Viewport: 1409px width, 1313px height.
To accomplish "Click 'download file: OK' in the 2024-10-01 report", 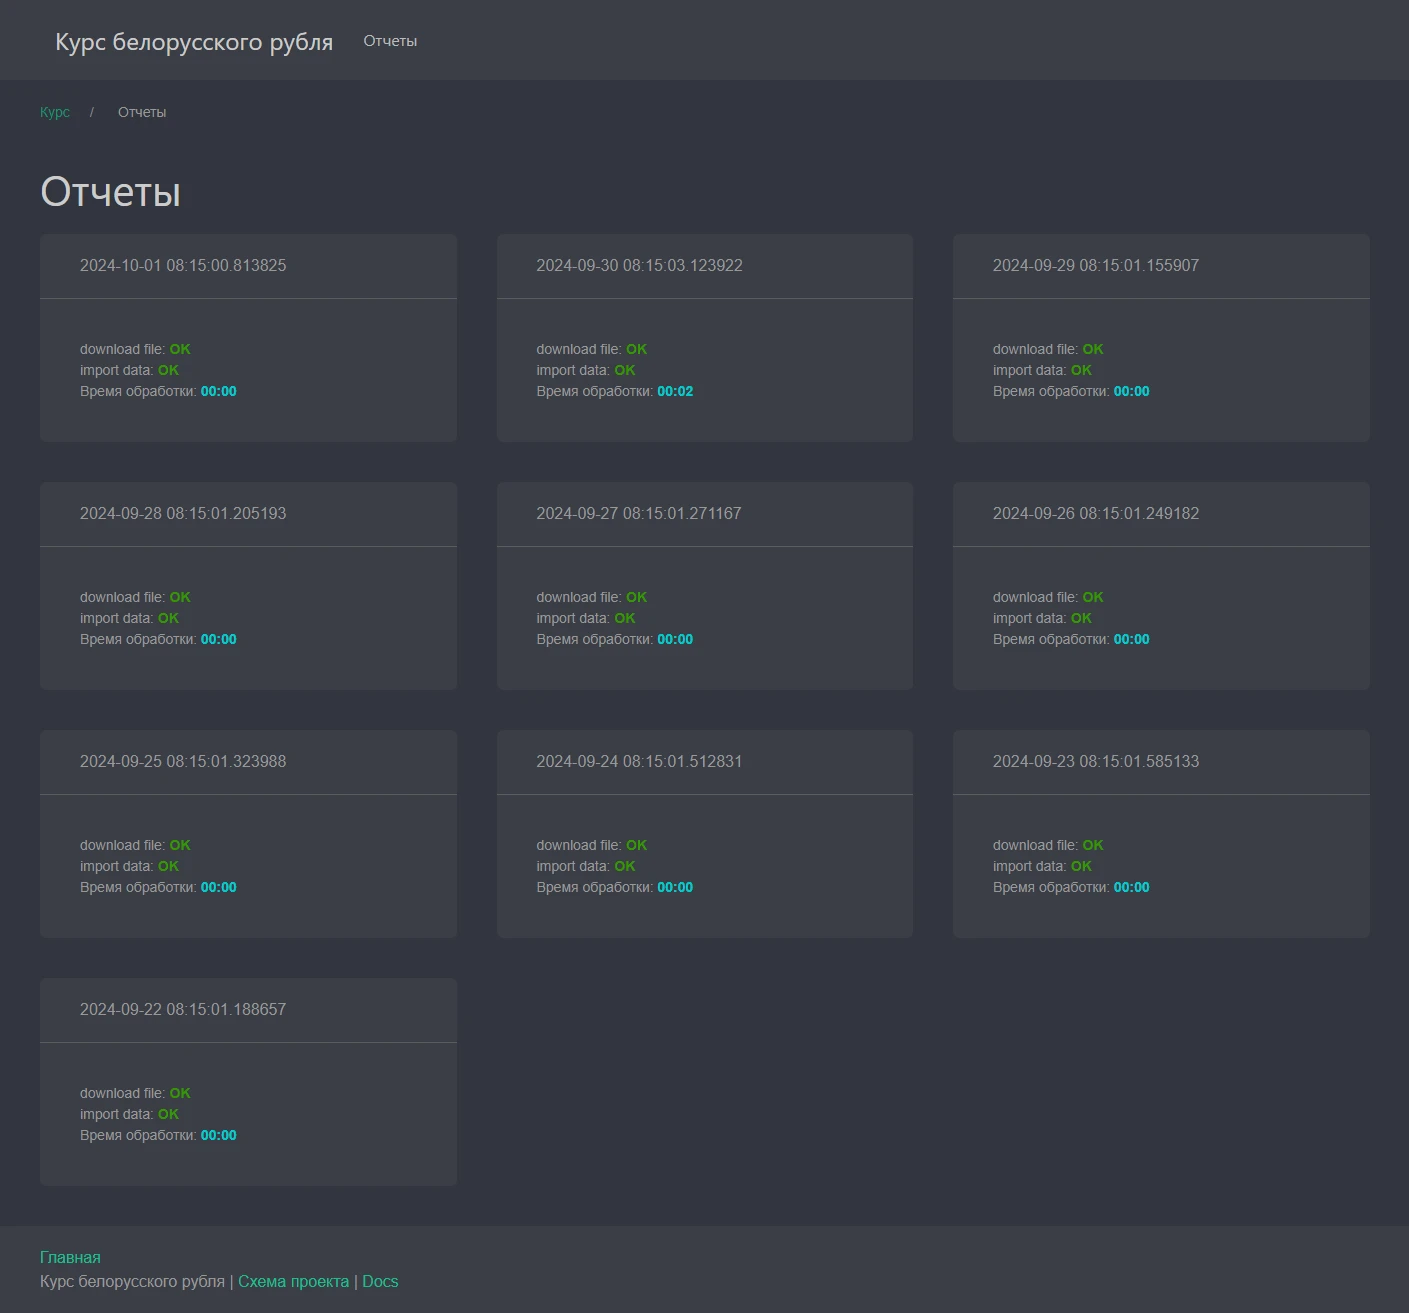I will point(135,349).
